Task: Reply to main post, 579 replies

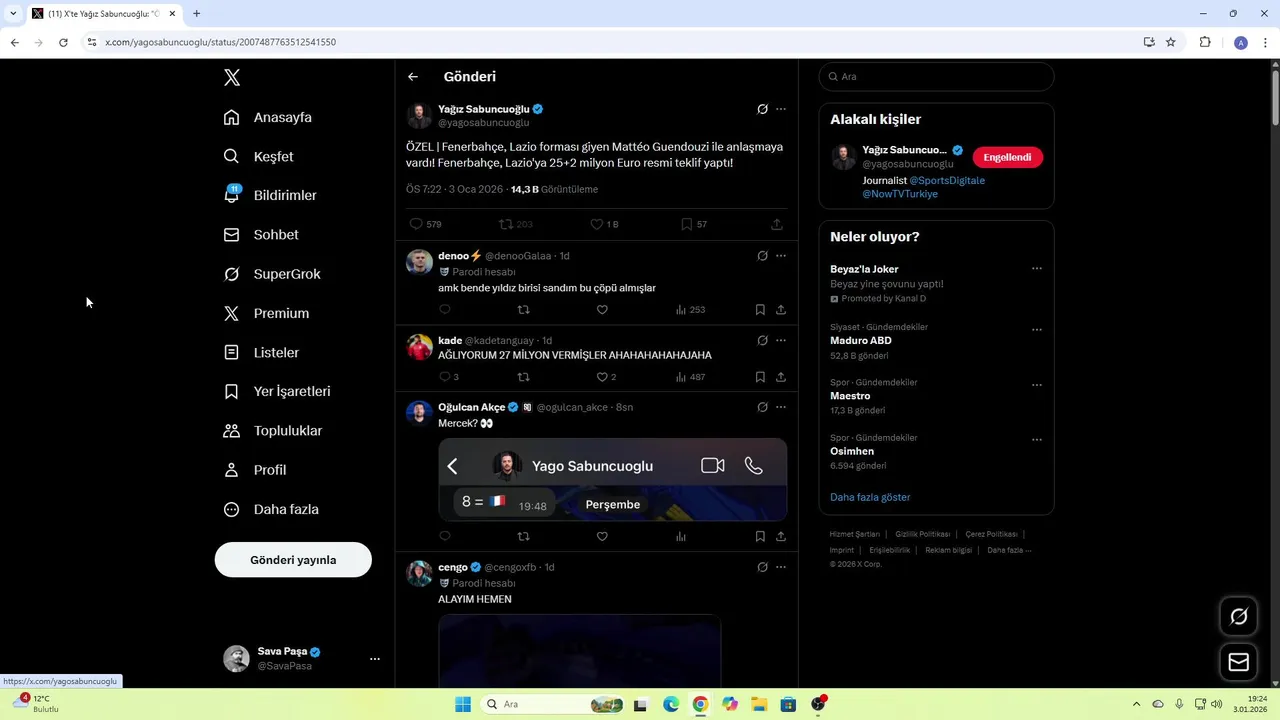Action: (x=425, y=224)
